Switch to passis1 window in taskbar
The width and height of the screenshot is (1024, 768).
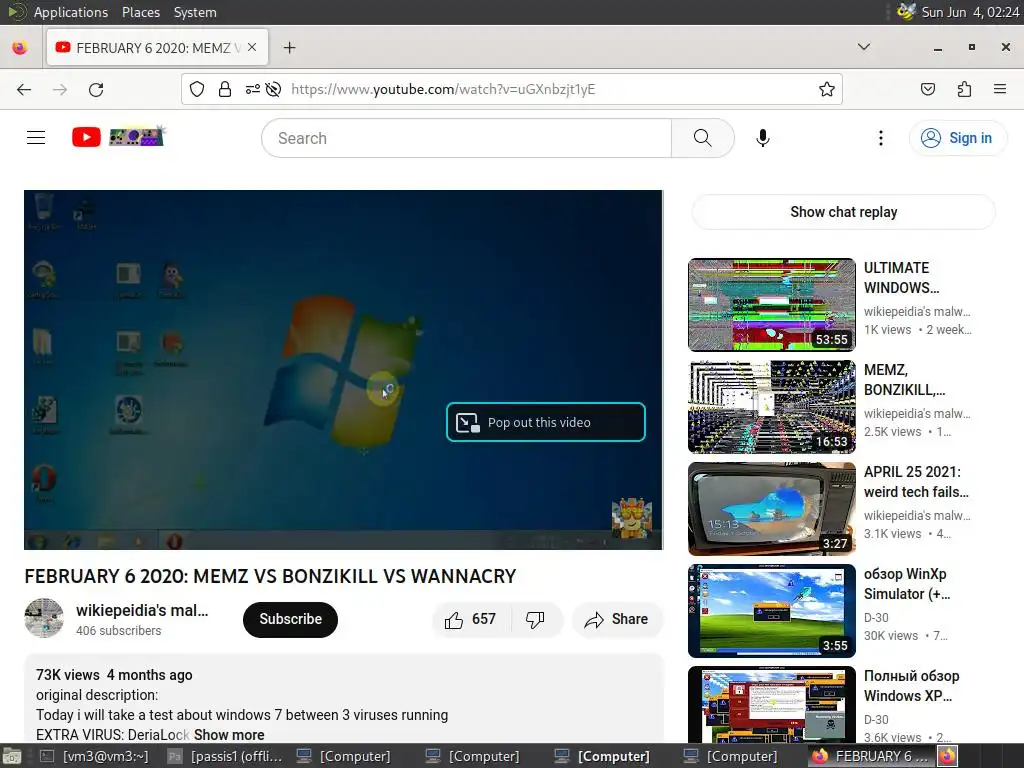click(225, 756)
